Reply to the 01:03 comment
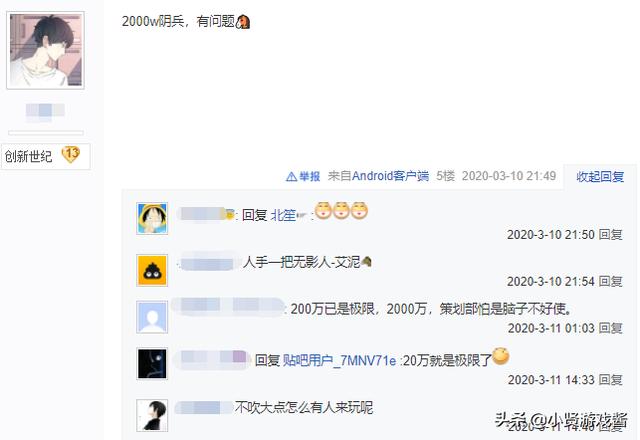This screenshot has width=640, height=440. [x=610, y=328]
